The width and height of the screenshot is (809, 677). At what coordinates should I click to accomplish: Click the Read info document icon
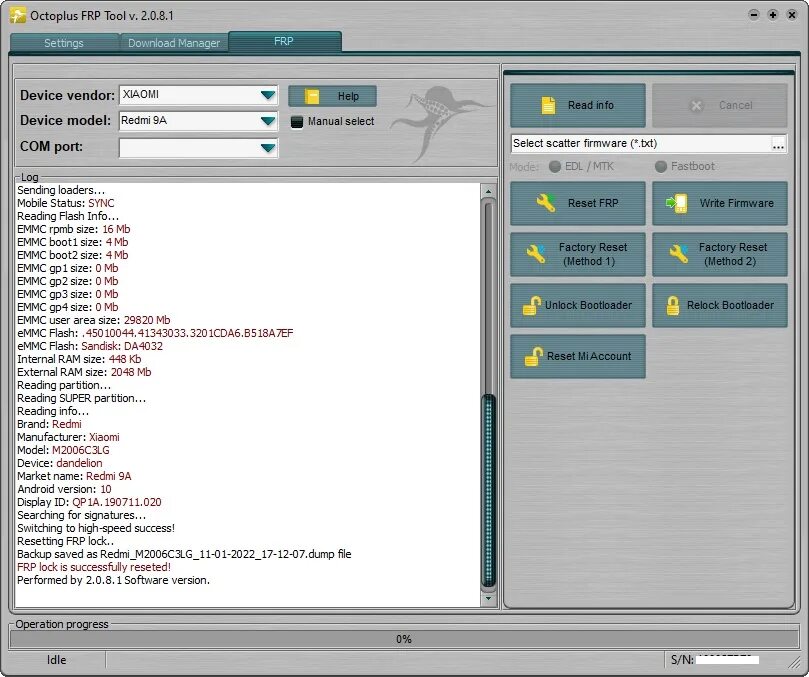click(x=548, y=105)
